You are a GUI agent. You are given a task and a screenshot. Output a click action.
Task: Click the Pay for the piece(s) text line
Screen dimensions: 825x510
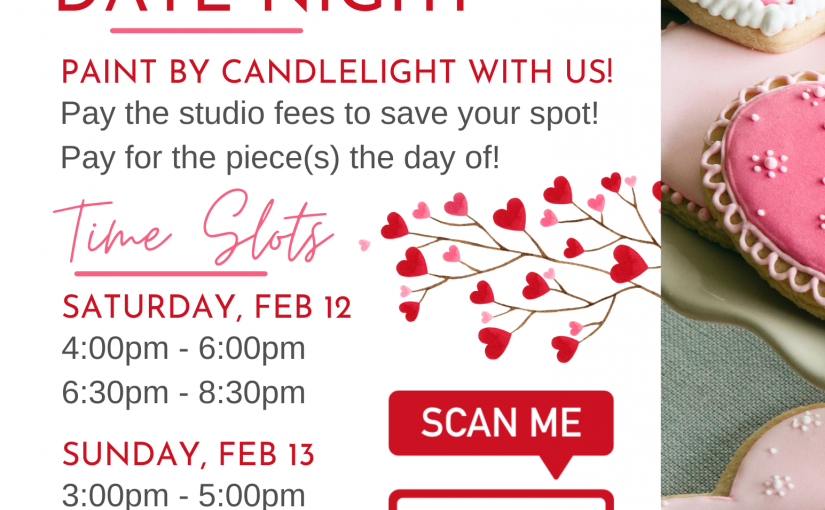point(280,158)
